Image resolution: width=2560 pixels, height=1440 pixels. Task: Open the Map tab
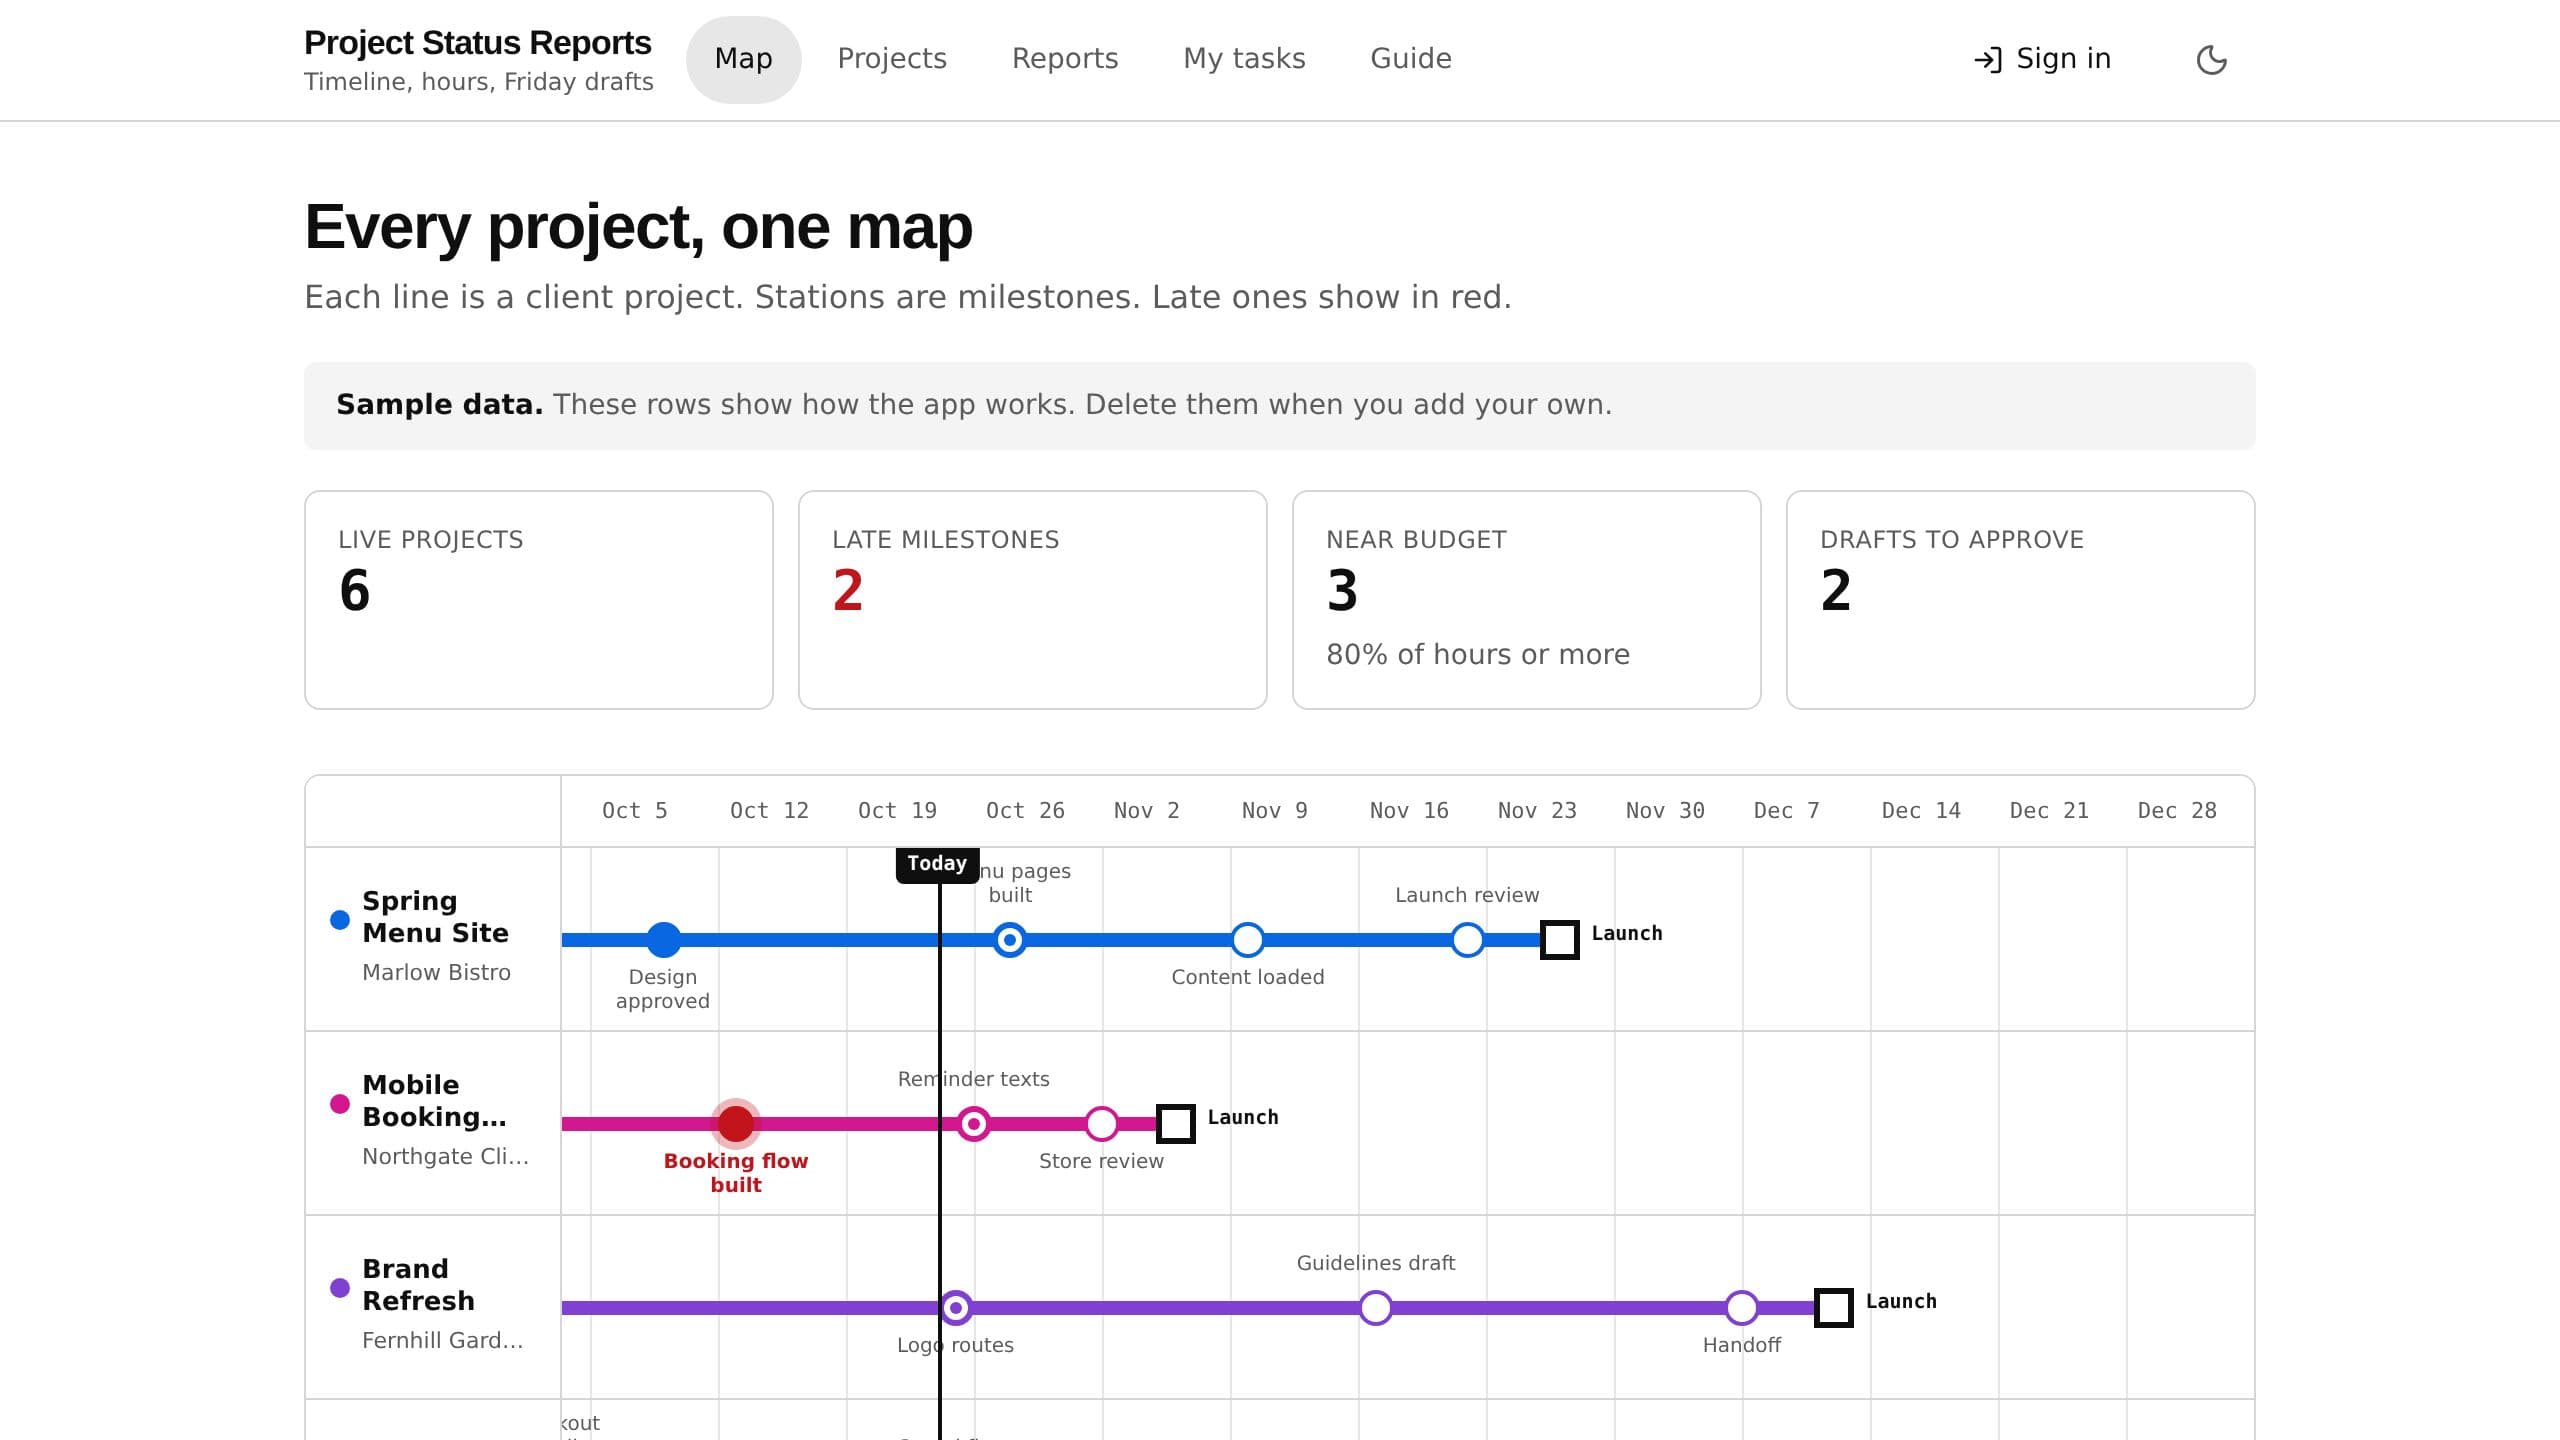tap(743, 59)
